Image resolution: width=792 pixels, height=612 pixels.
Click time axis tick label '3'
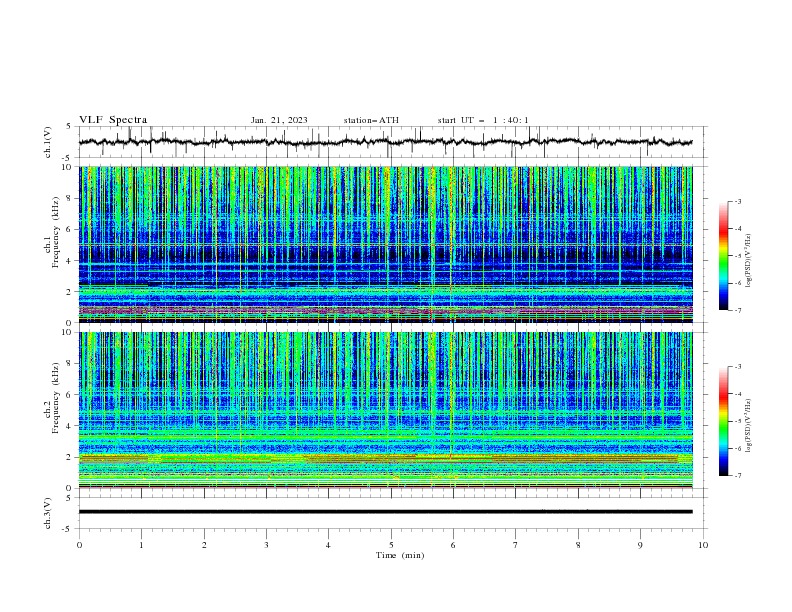[266, 545]
